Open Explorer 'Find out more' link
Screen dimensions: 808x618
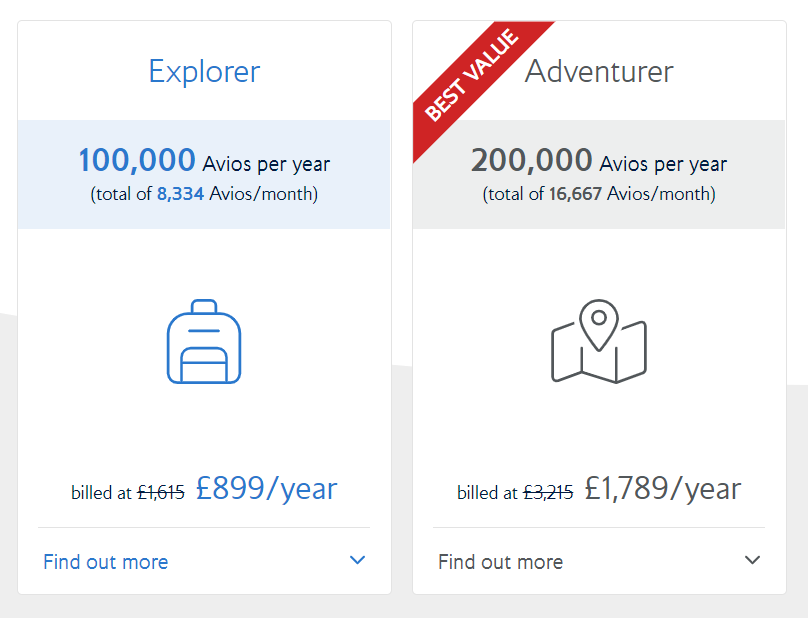(x=106, y=562)
